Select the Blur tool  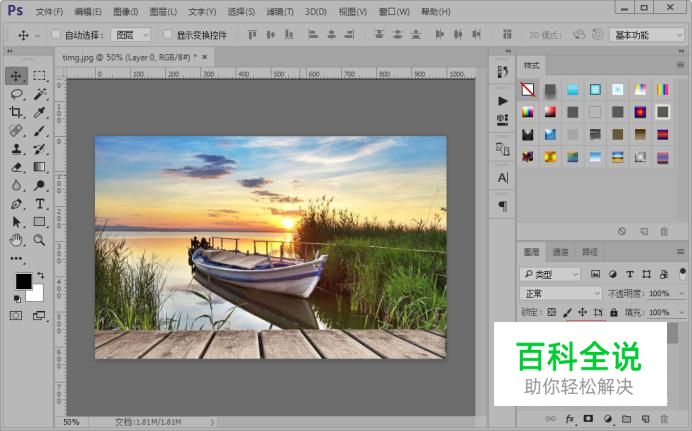click(x=16, y=185)
